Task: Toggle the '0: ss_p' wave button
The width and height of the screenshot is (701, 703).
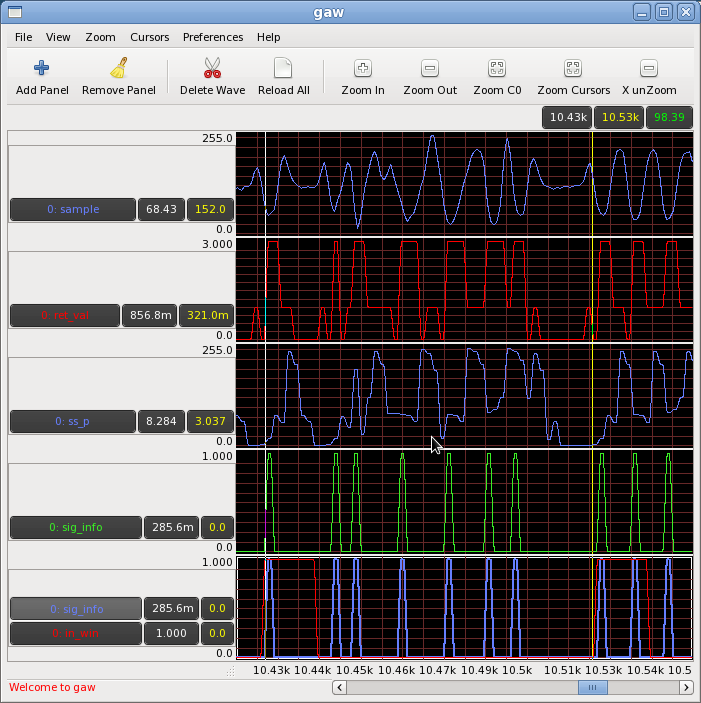Action: [x=72, y=421]
